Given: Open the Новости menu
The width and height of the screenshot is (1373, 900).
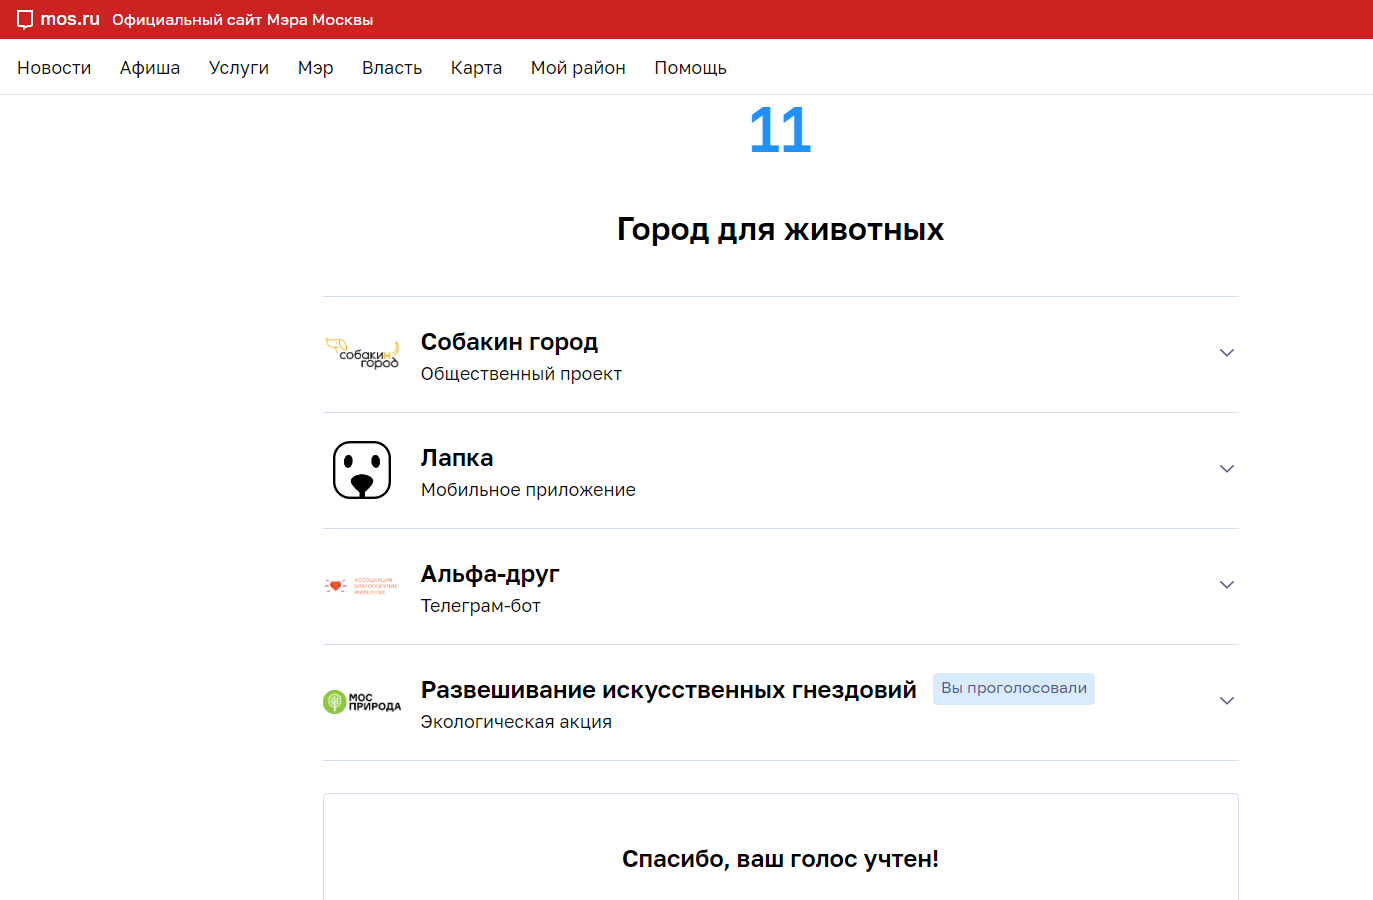Looking at the screenshot, I should [x=54, y=68].
